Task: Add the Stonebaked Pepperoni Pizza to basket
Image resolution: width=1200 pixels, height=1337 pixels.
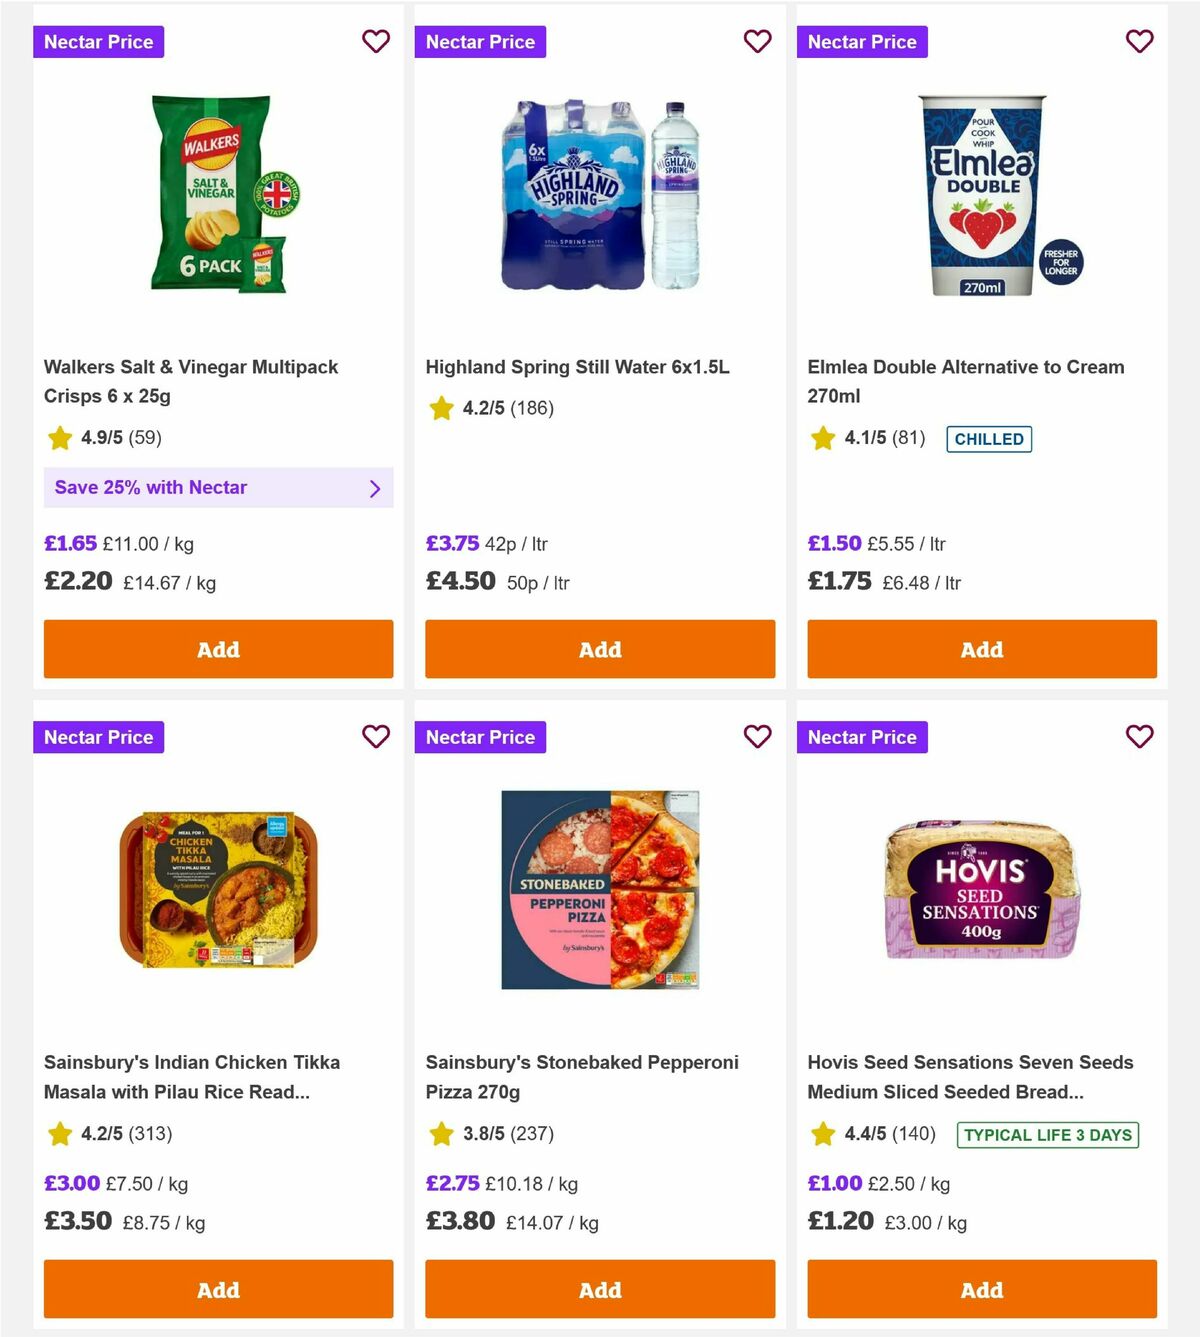Action: [599, 1290]
